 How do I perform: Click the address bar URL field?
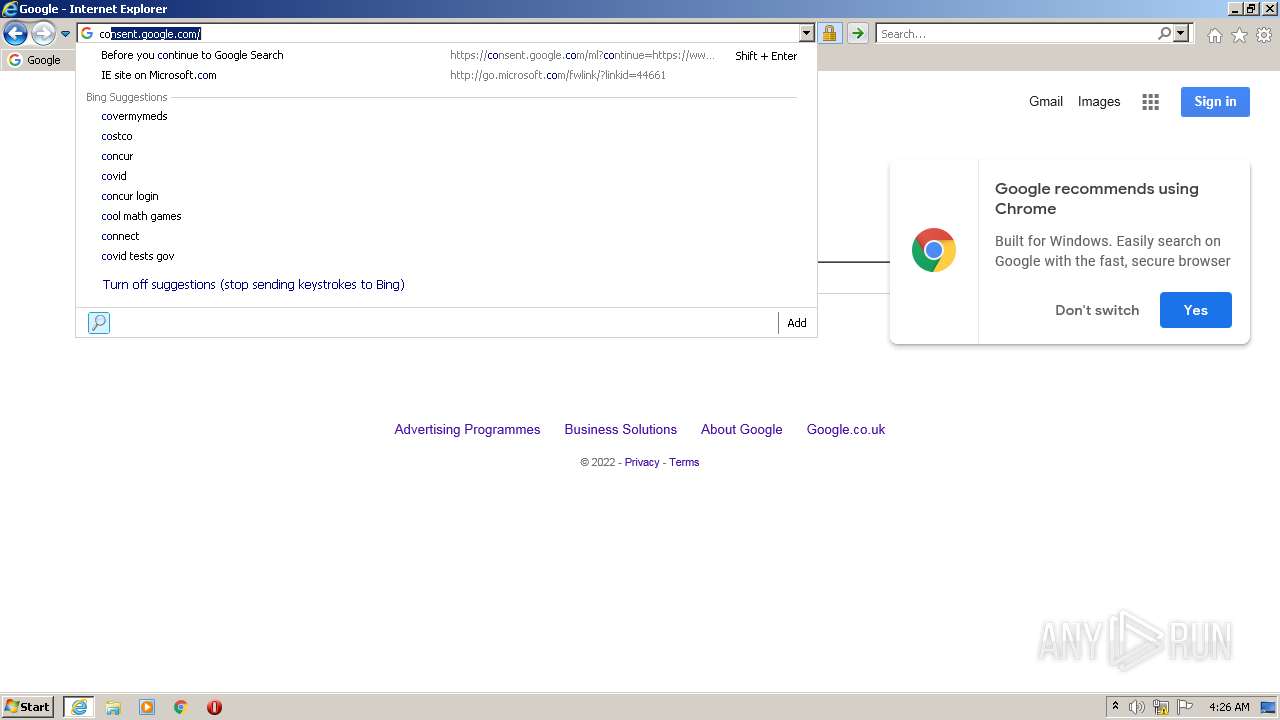click(x=447, y=34)
